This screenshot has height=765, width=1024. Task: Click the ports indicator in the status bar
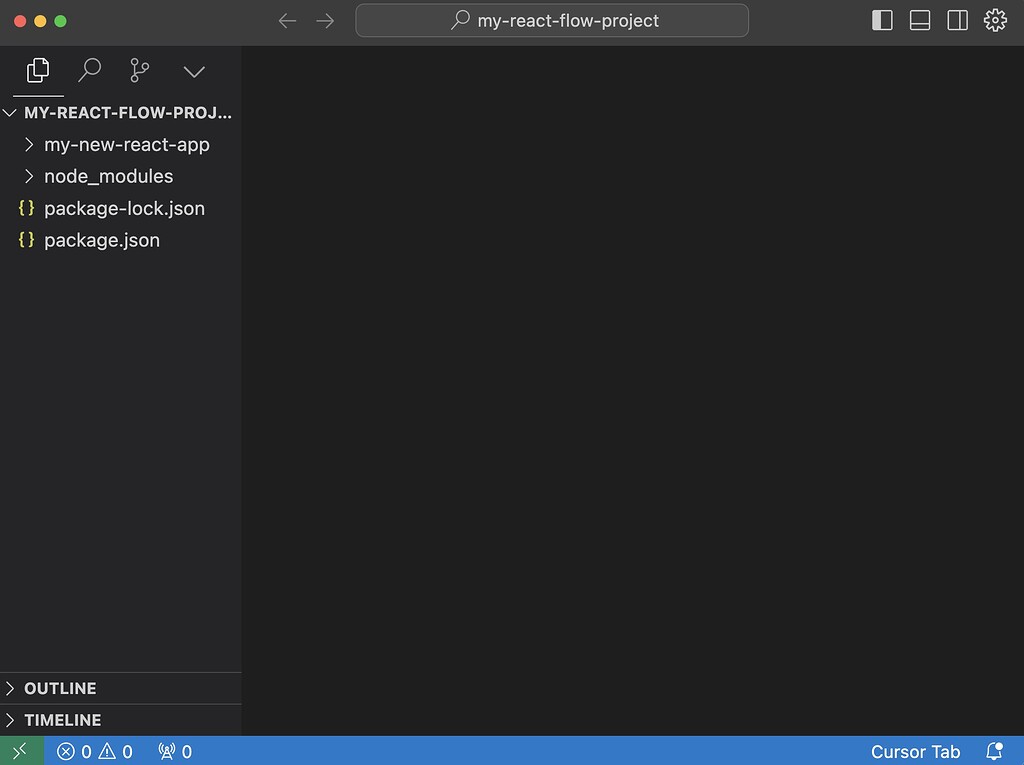175,751
